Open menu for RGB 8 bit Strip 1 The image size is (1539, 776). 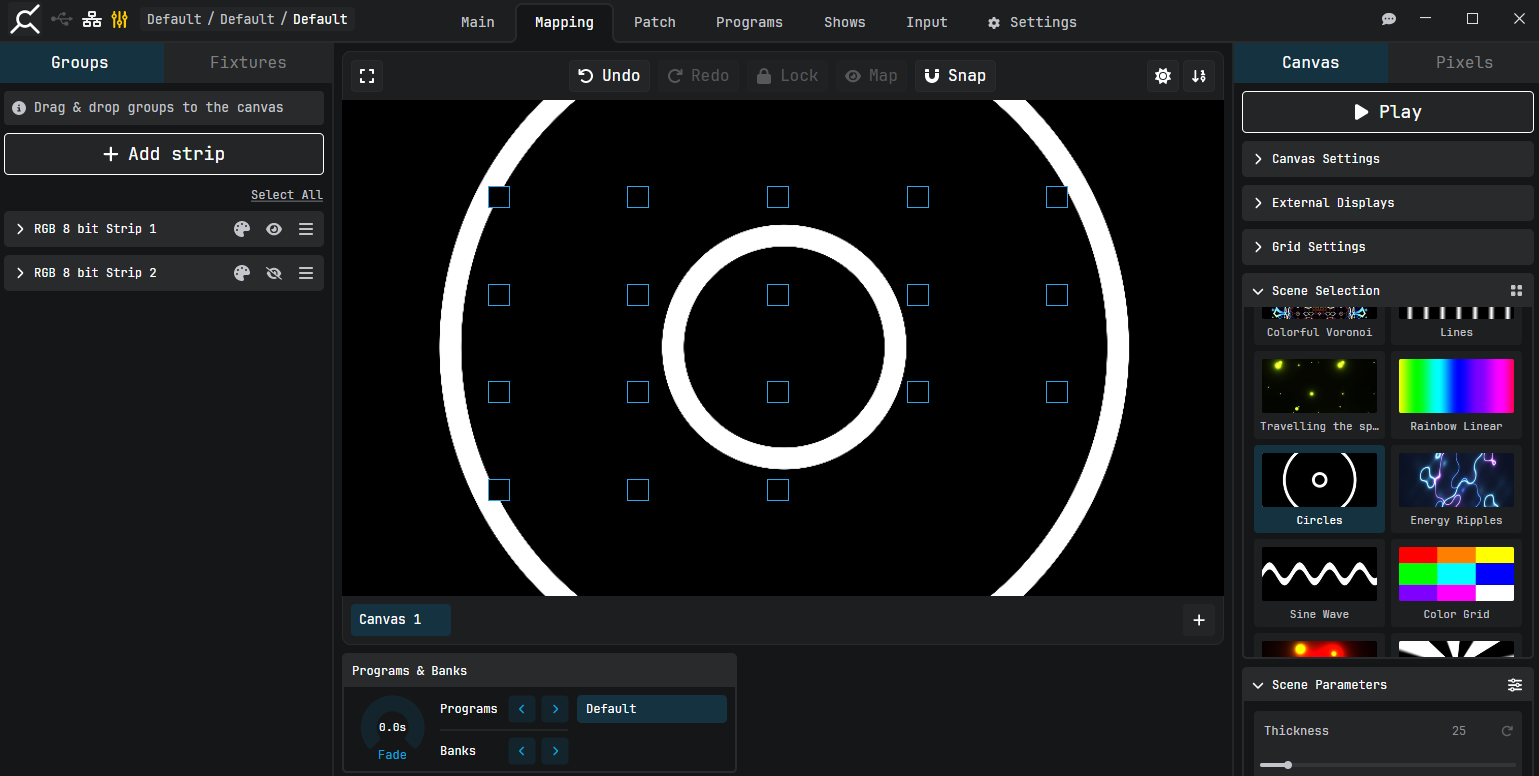[306, 229]
